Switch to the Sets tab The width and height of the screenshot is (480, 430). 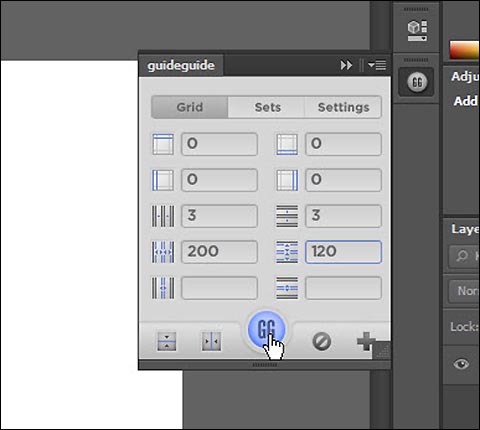(267, 107)
